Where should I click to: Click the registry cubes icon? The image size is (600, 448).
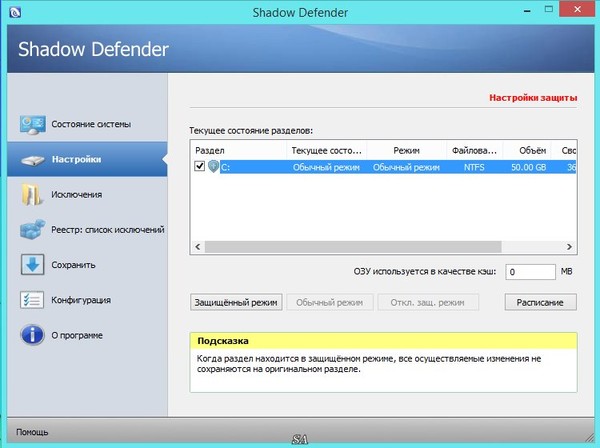(x=33, y=230)
